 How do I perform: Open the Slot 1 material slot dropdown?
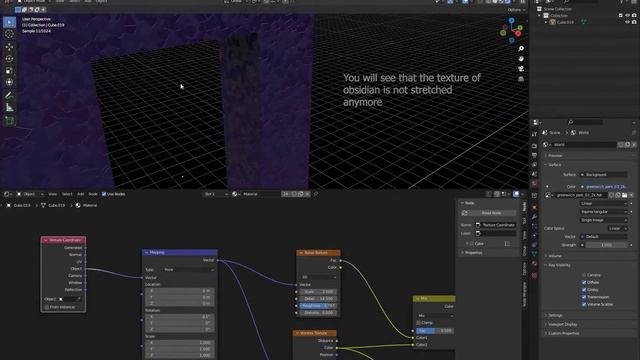click(216, 194)
